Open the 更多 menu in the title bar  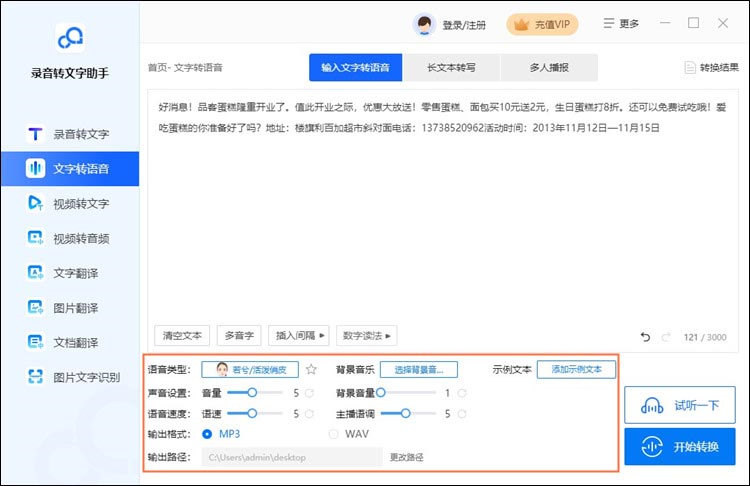coord(620,23)
